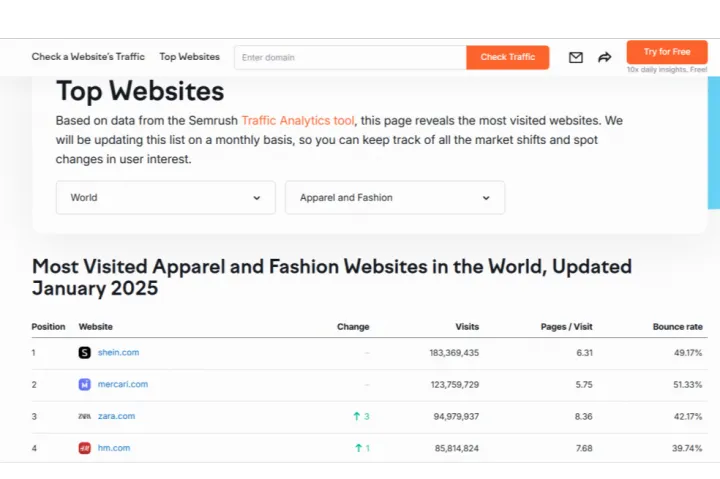Focus the Enter domain input field

point(350,57)
